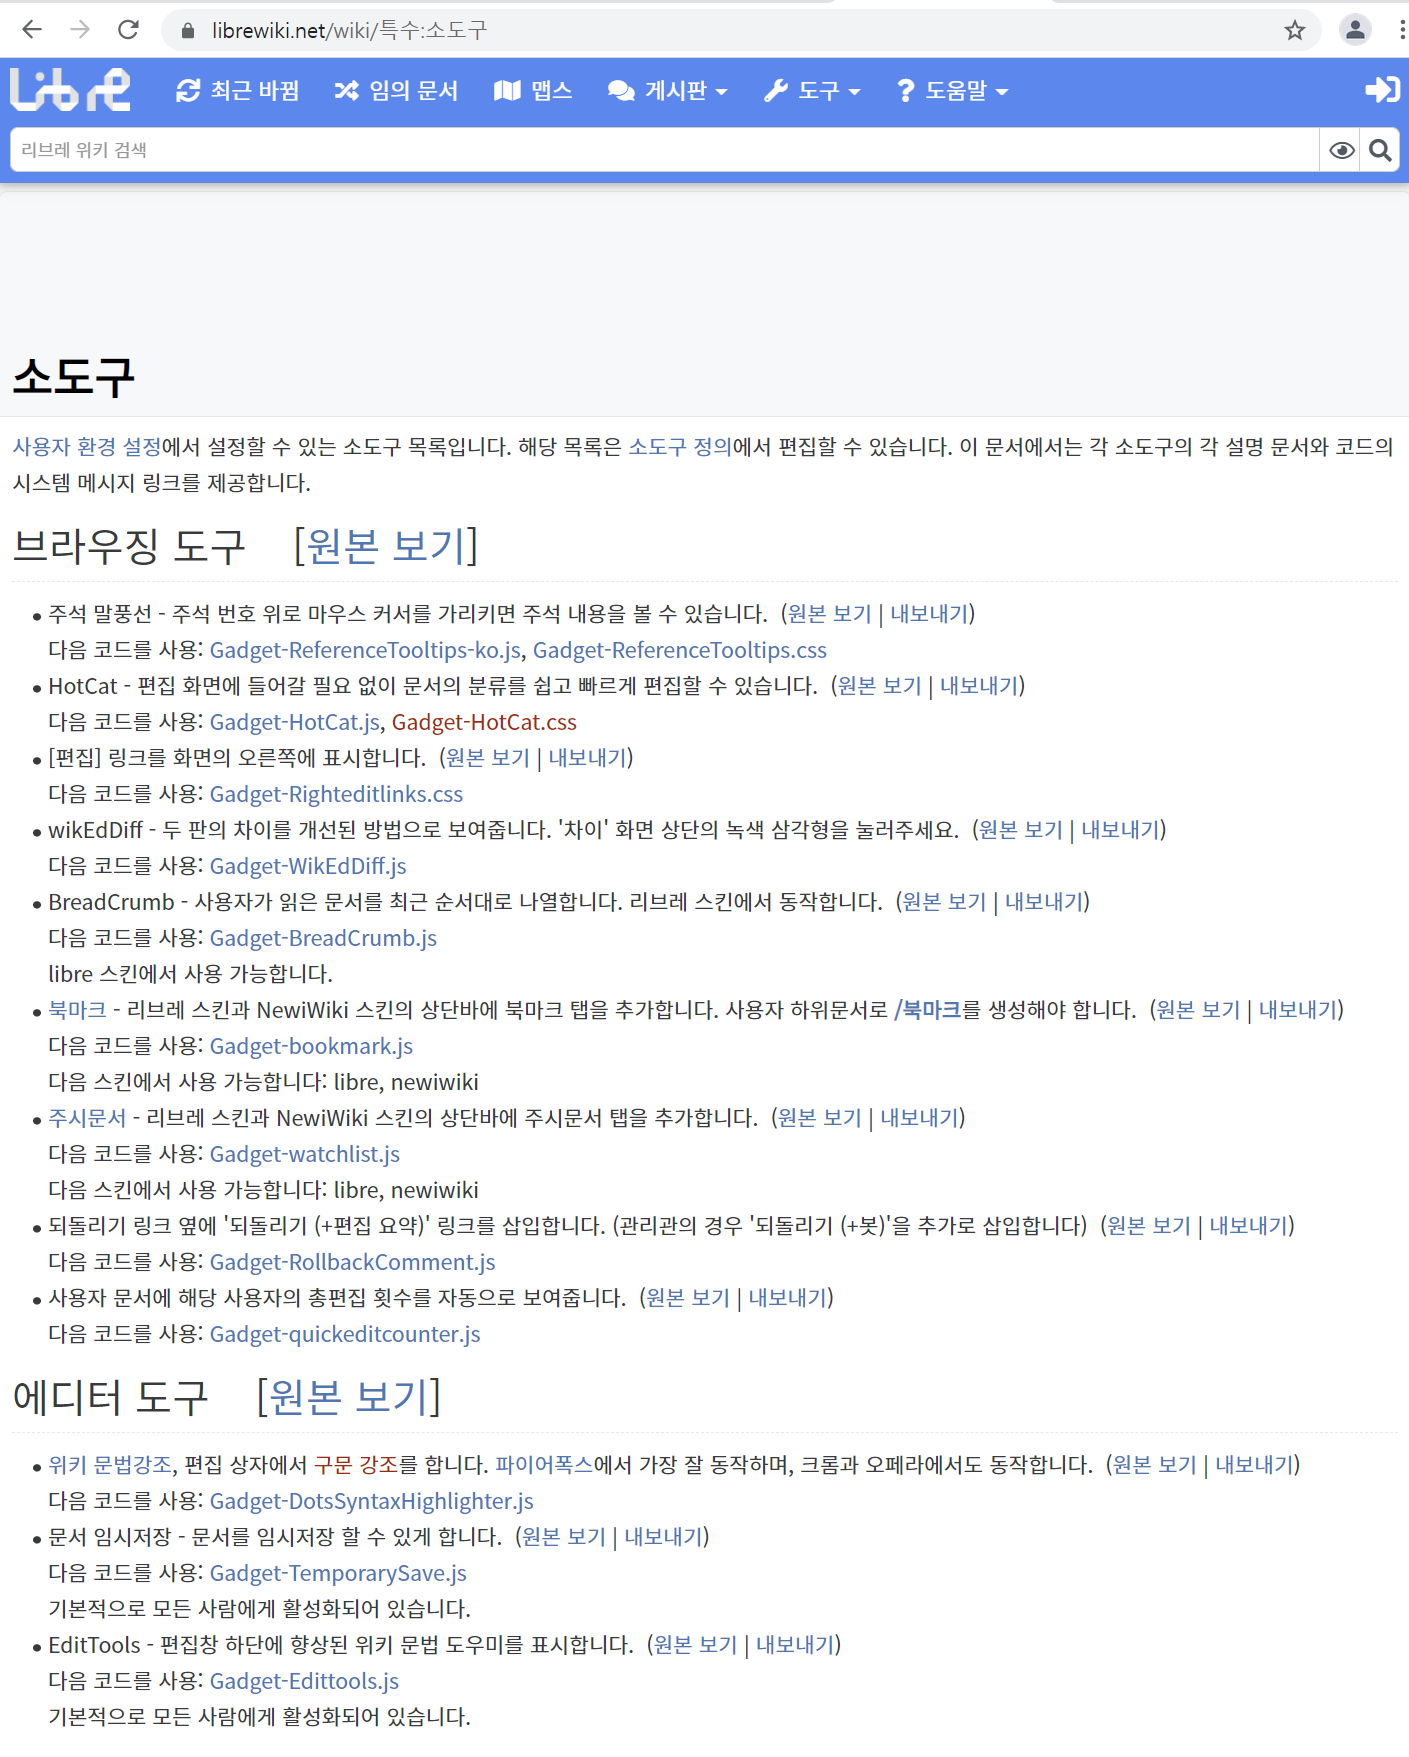This screenshot has height=1757, width=1409.
Task: Click 내보내기 on 문서 임시저장 row
Action: pos(663,1537)
